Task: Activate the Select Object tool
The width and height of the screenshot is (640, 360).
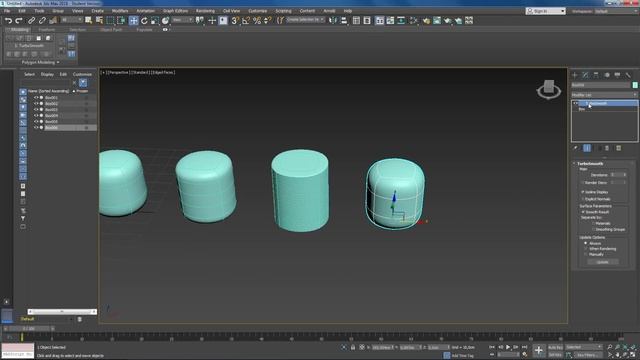Action: [x=89, y=20]
